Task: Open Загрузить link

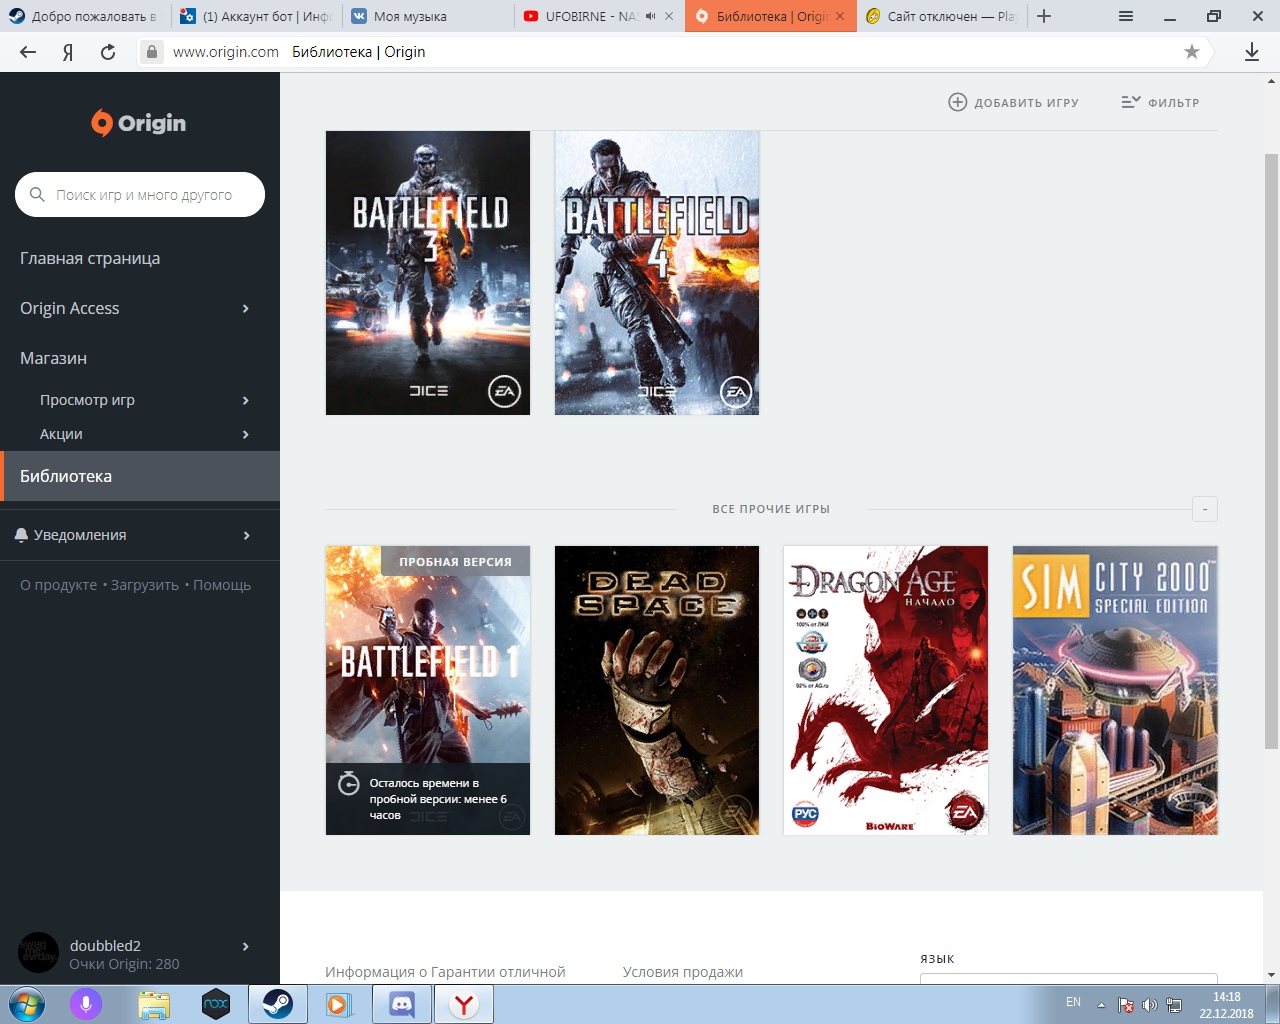Action: 145,585
